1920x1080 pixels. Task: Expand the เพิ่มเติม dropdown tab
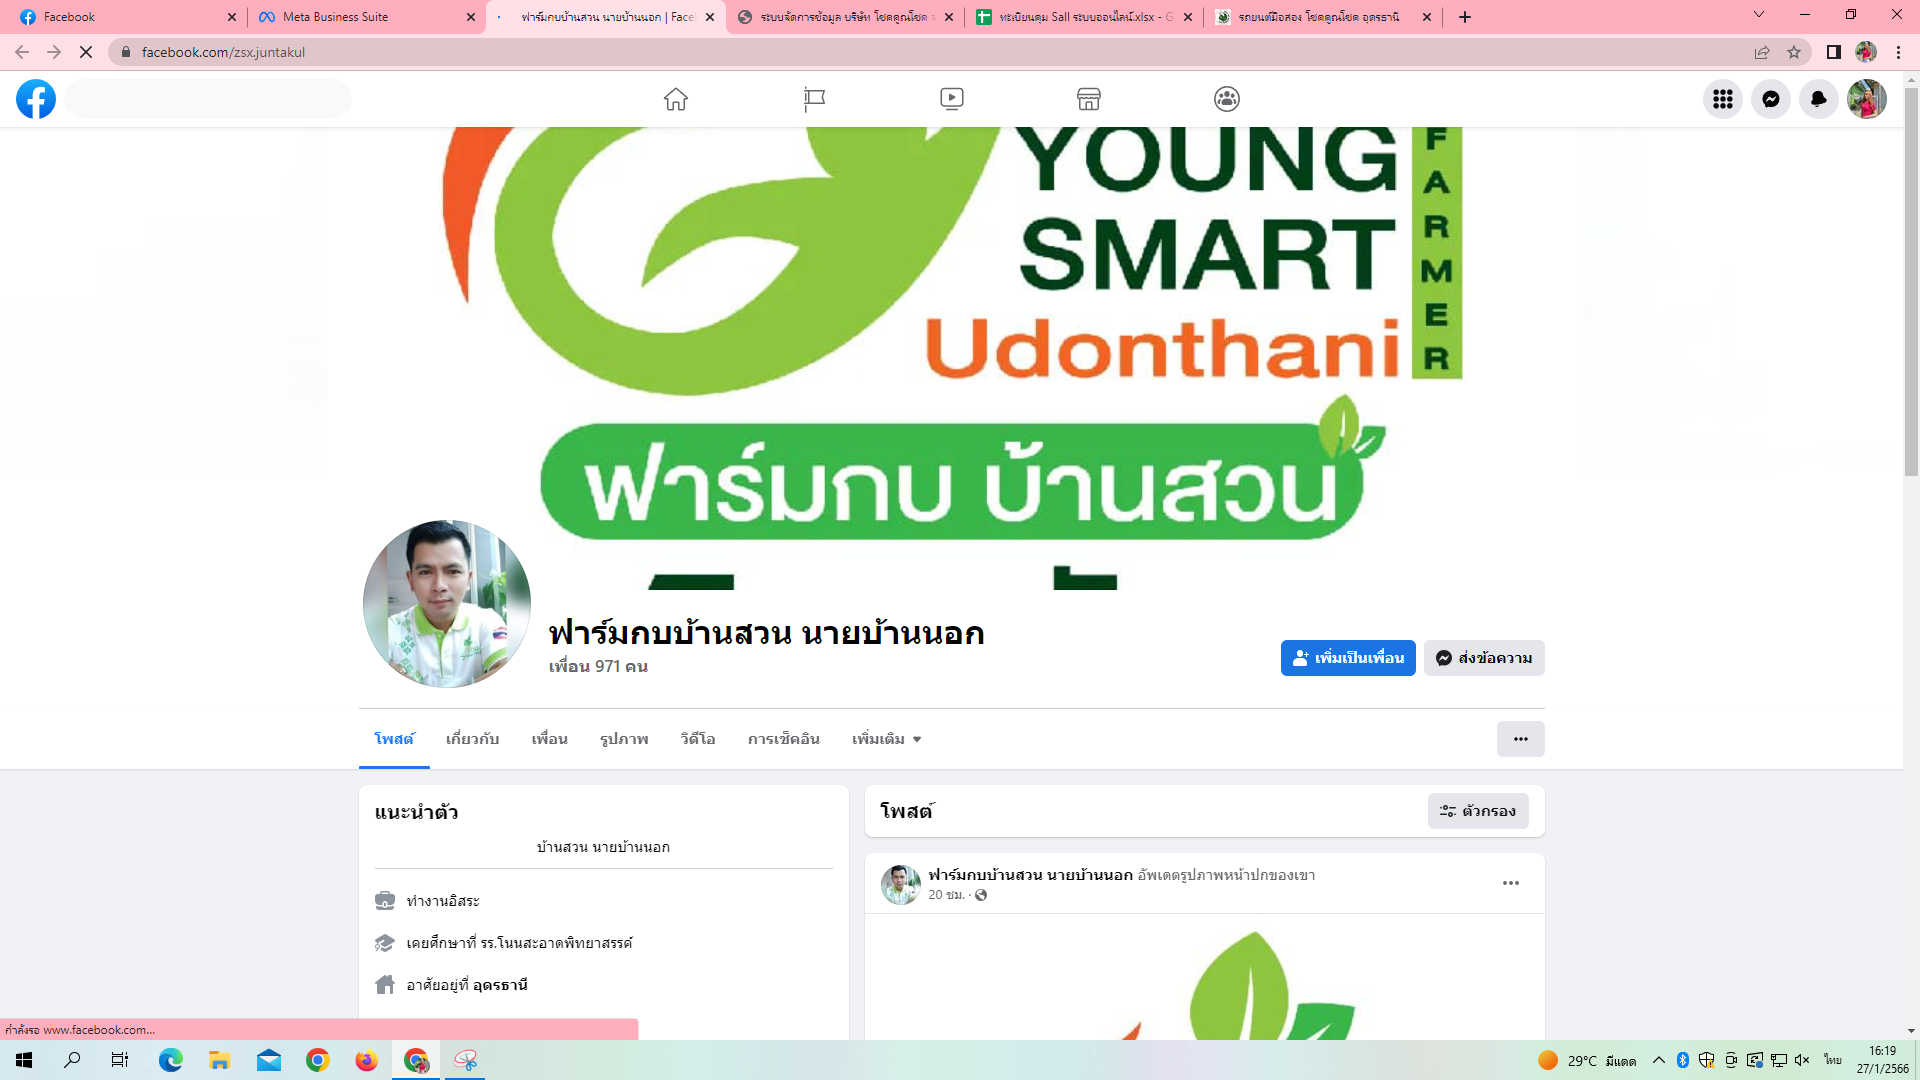[886, 739]
